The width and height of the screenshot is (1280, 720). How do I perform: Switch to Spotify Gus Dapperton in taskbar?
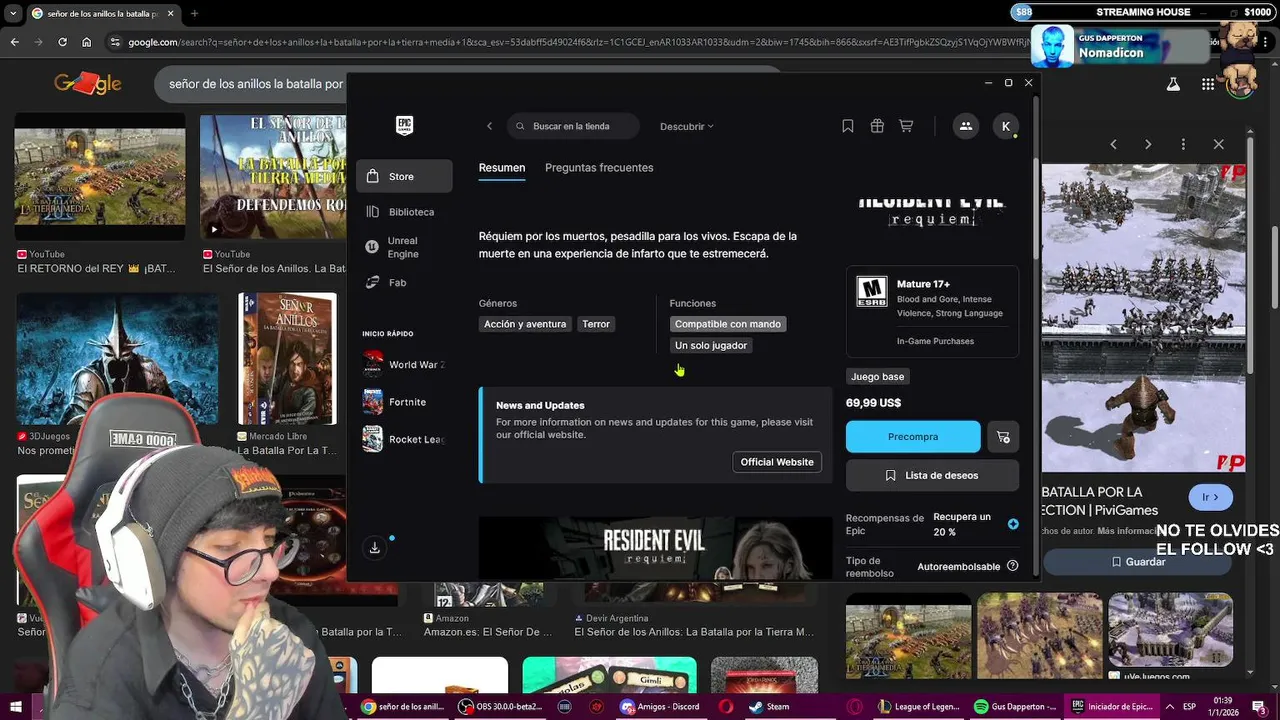tap(1015, 707)
